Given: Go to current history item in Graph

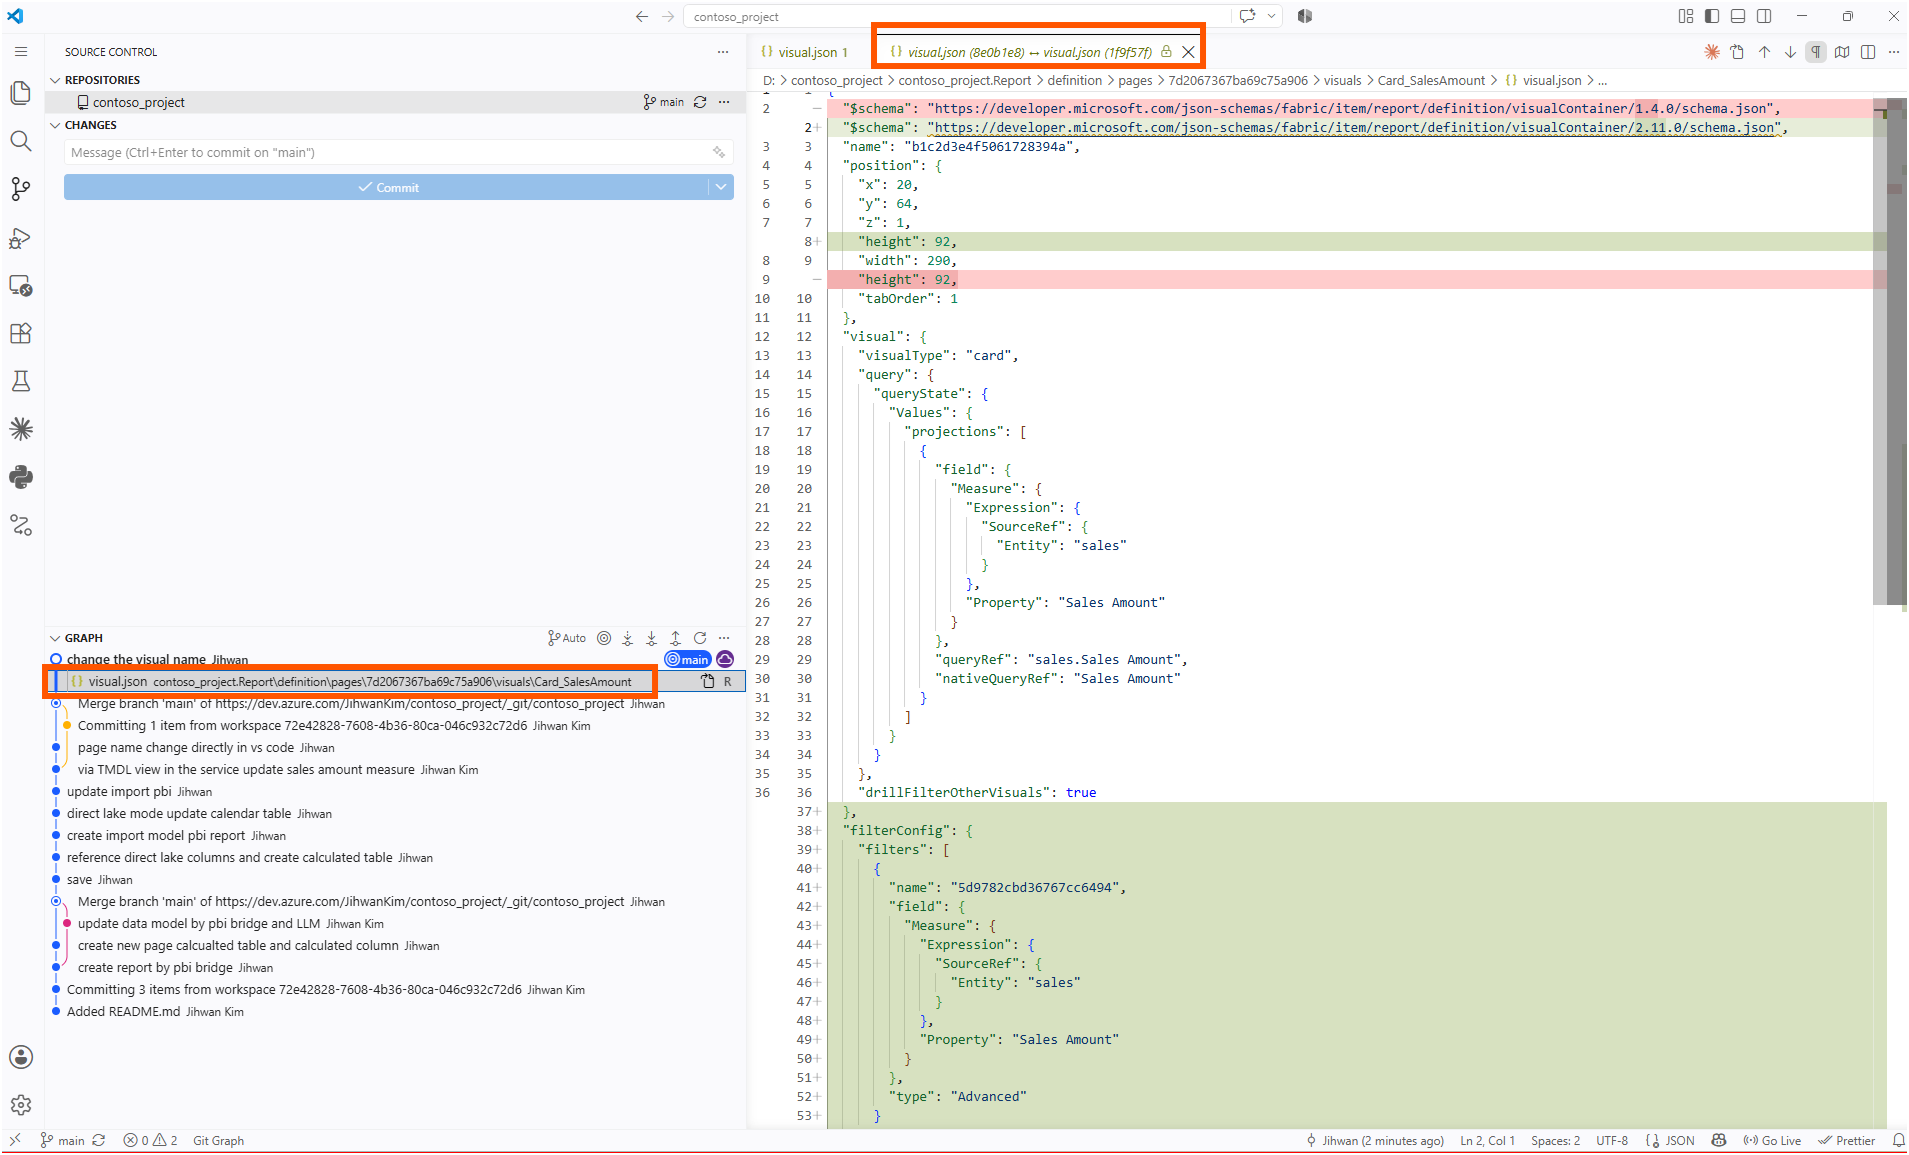Looking at the screenshot, I should point(604,638).
